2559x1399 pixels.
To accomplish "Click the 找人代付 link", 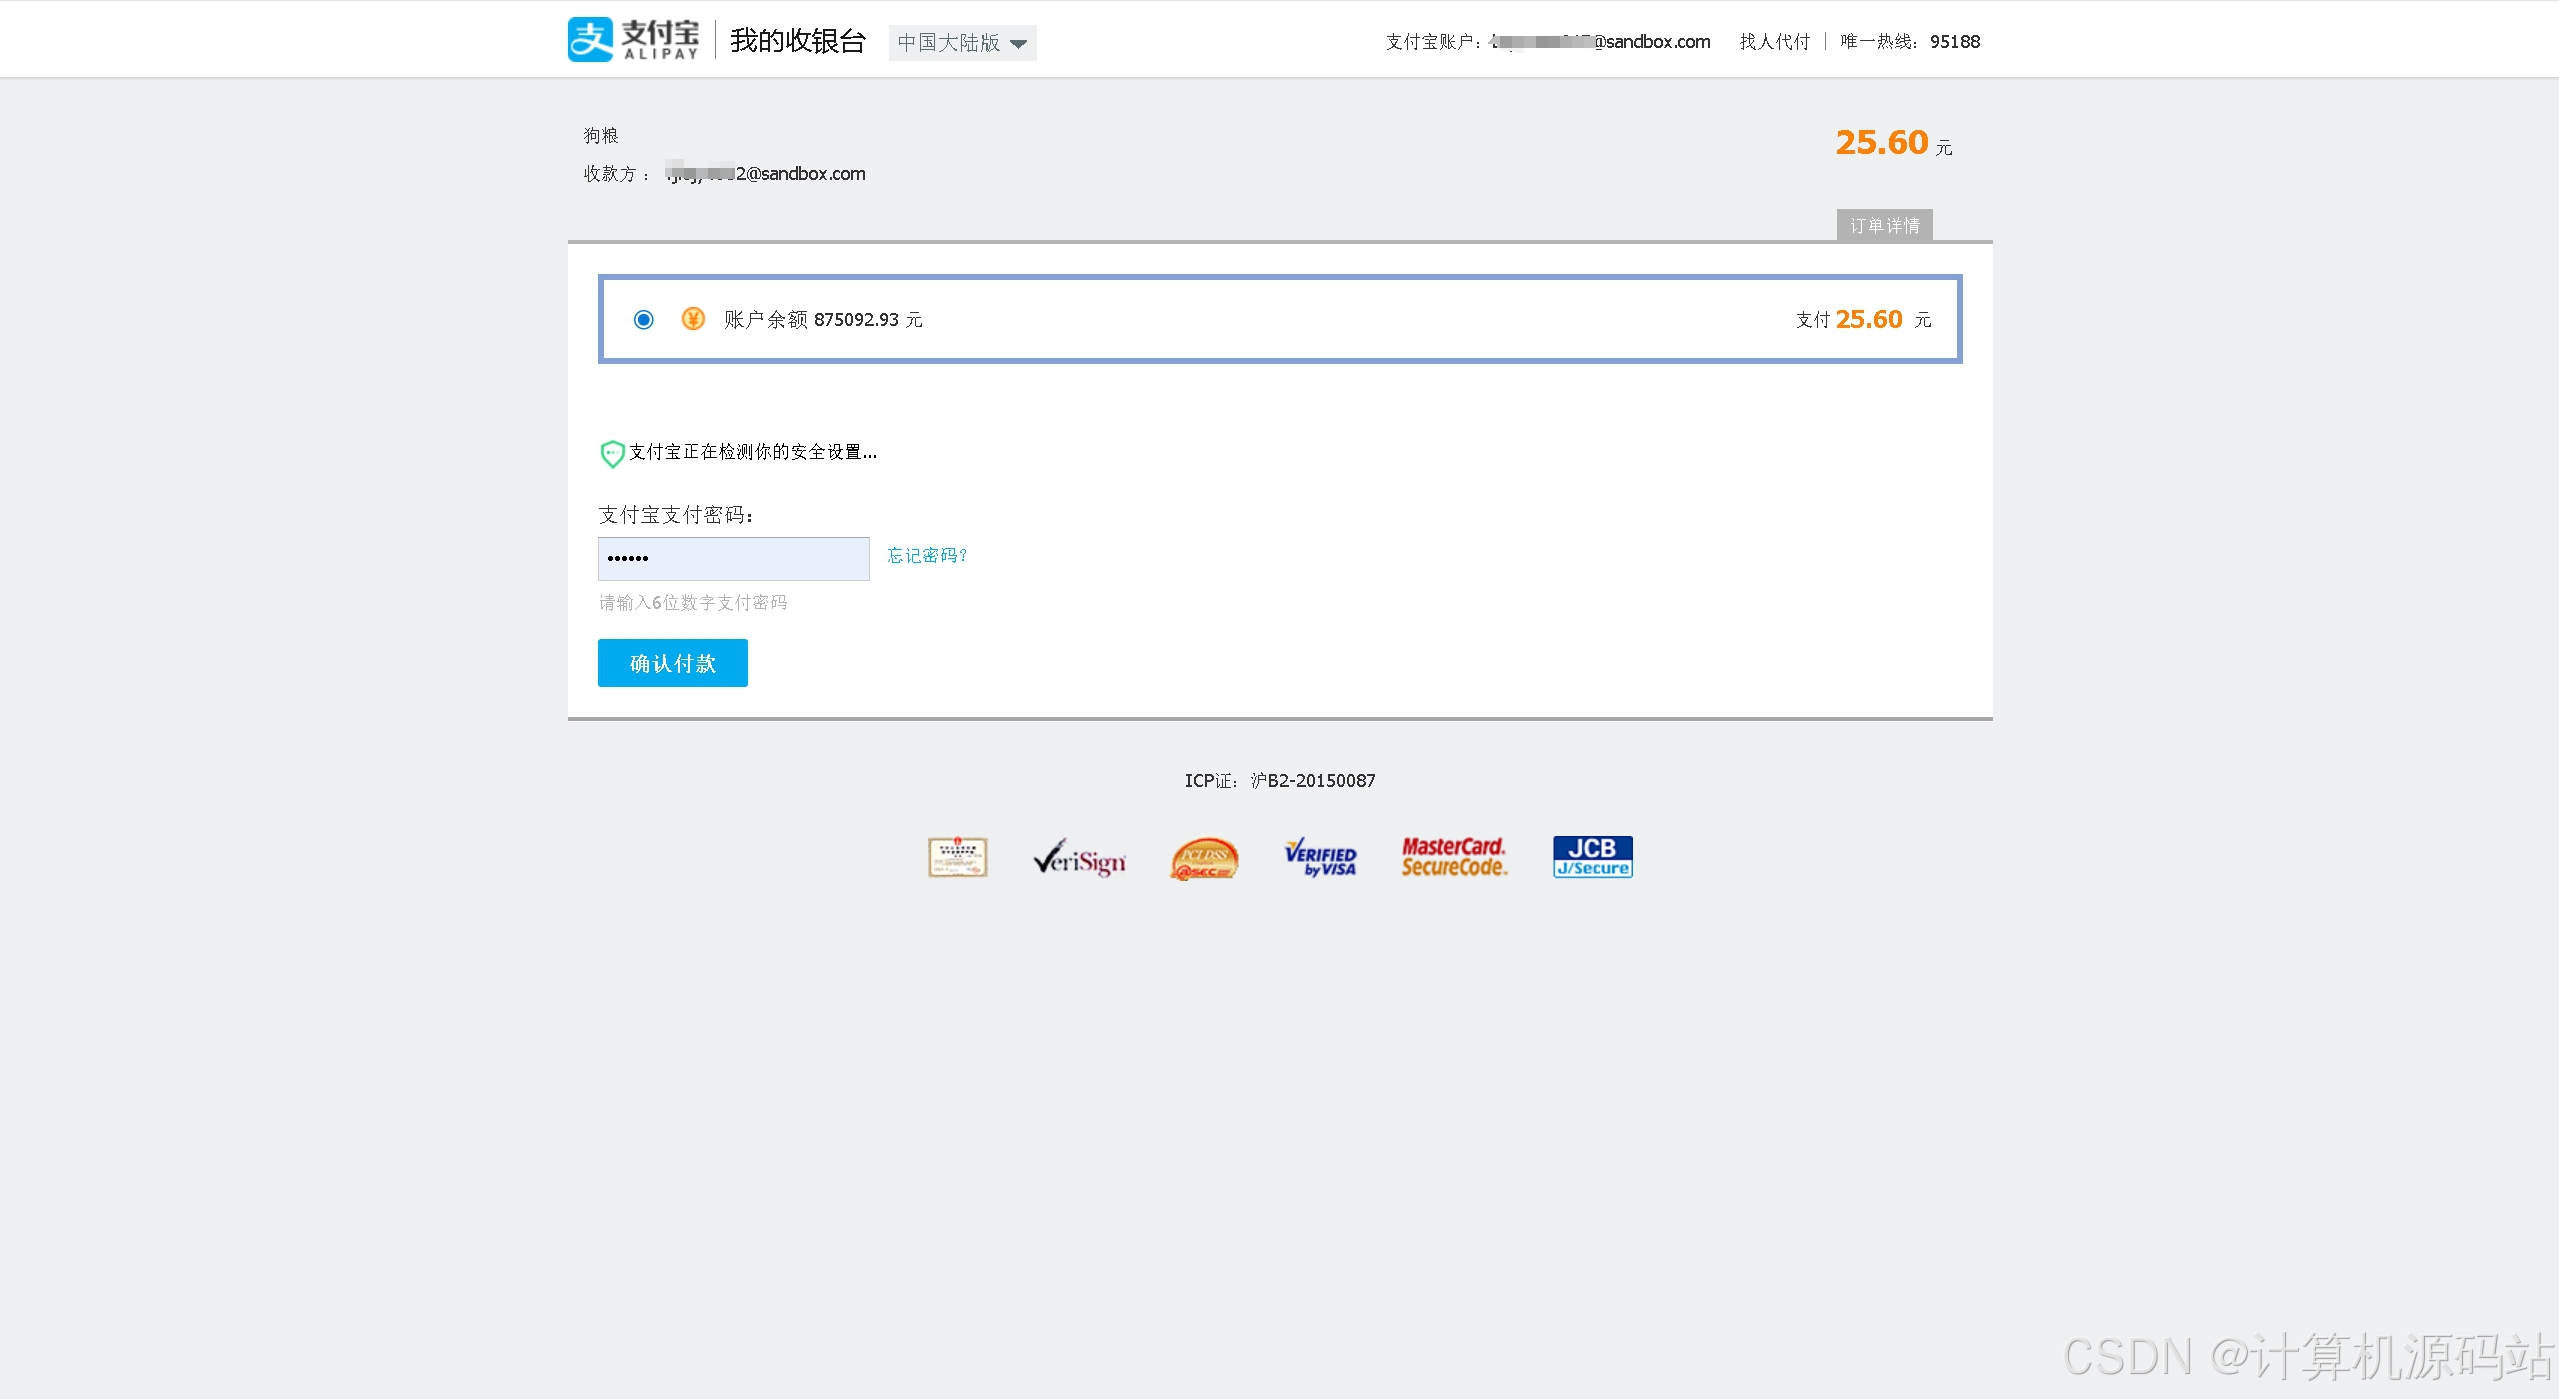I will [x=1775, y=42].
